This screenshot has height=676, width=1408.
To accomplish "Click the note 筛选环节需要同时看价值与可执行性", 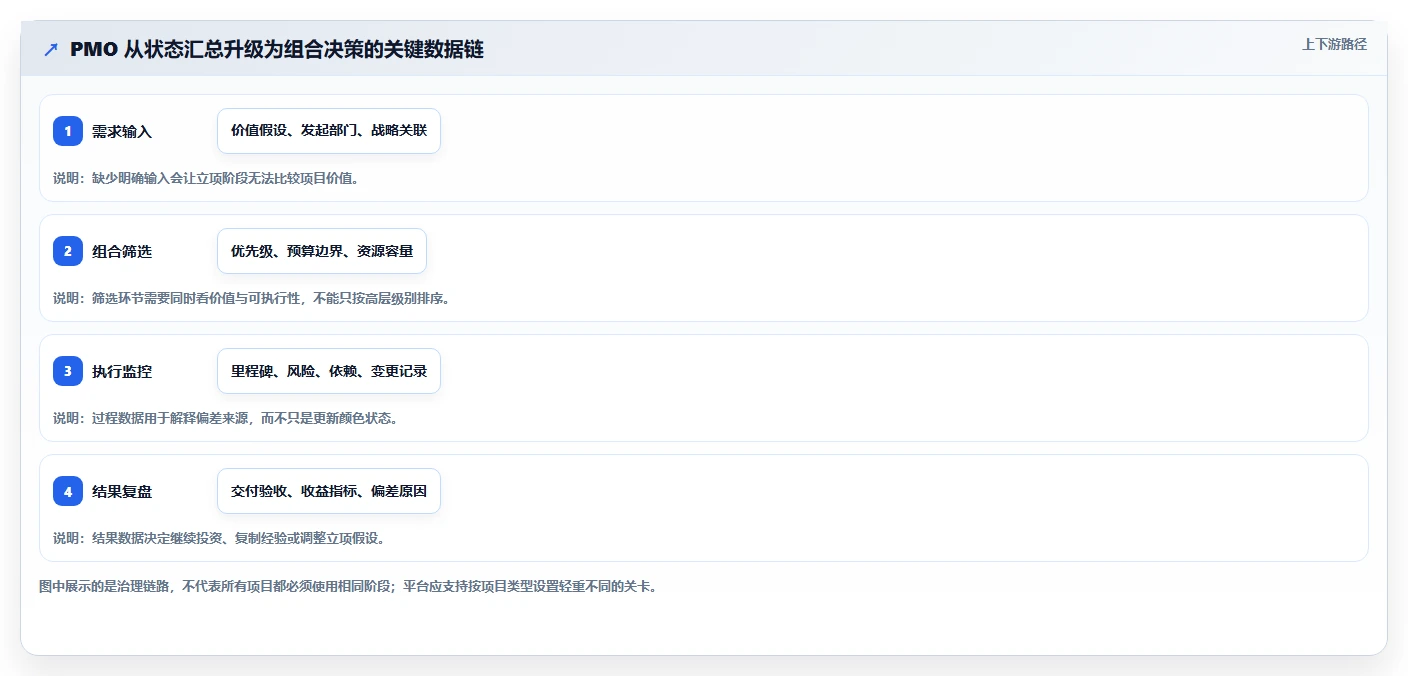I will pyautogui.click(x=251, y=298).
